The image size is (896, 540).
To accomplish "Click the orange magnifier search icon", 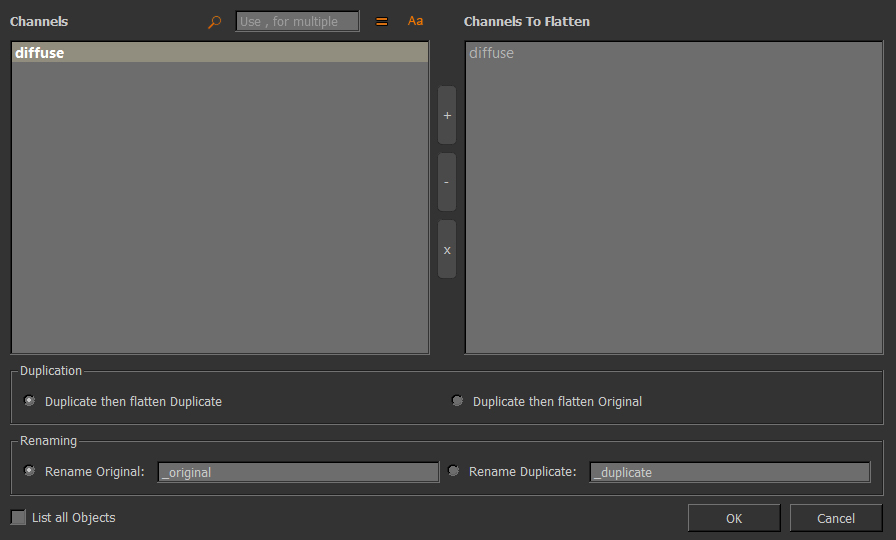I will [214, 22].
